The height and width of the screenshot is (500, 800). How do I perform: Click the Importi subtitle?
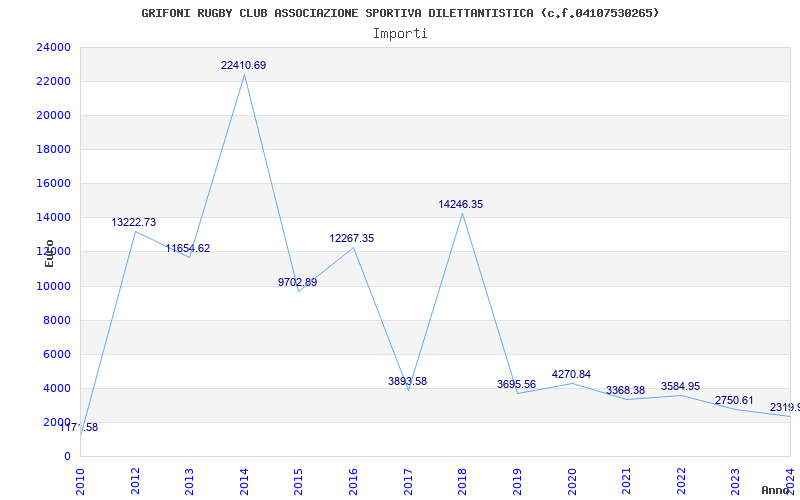[x=400, y=34]
